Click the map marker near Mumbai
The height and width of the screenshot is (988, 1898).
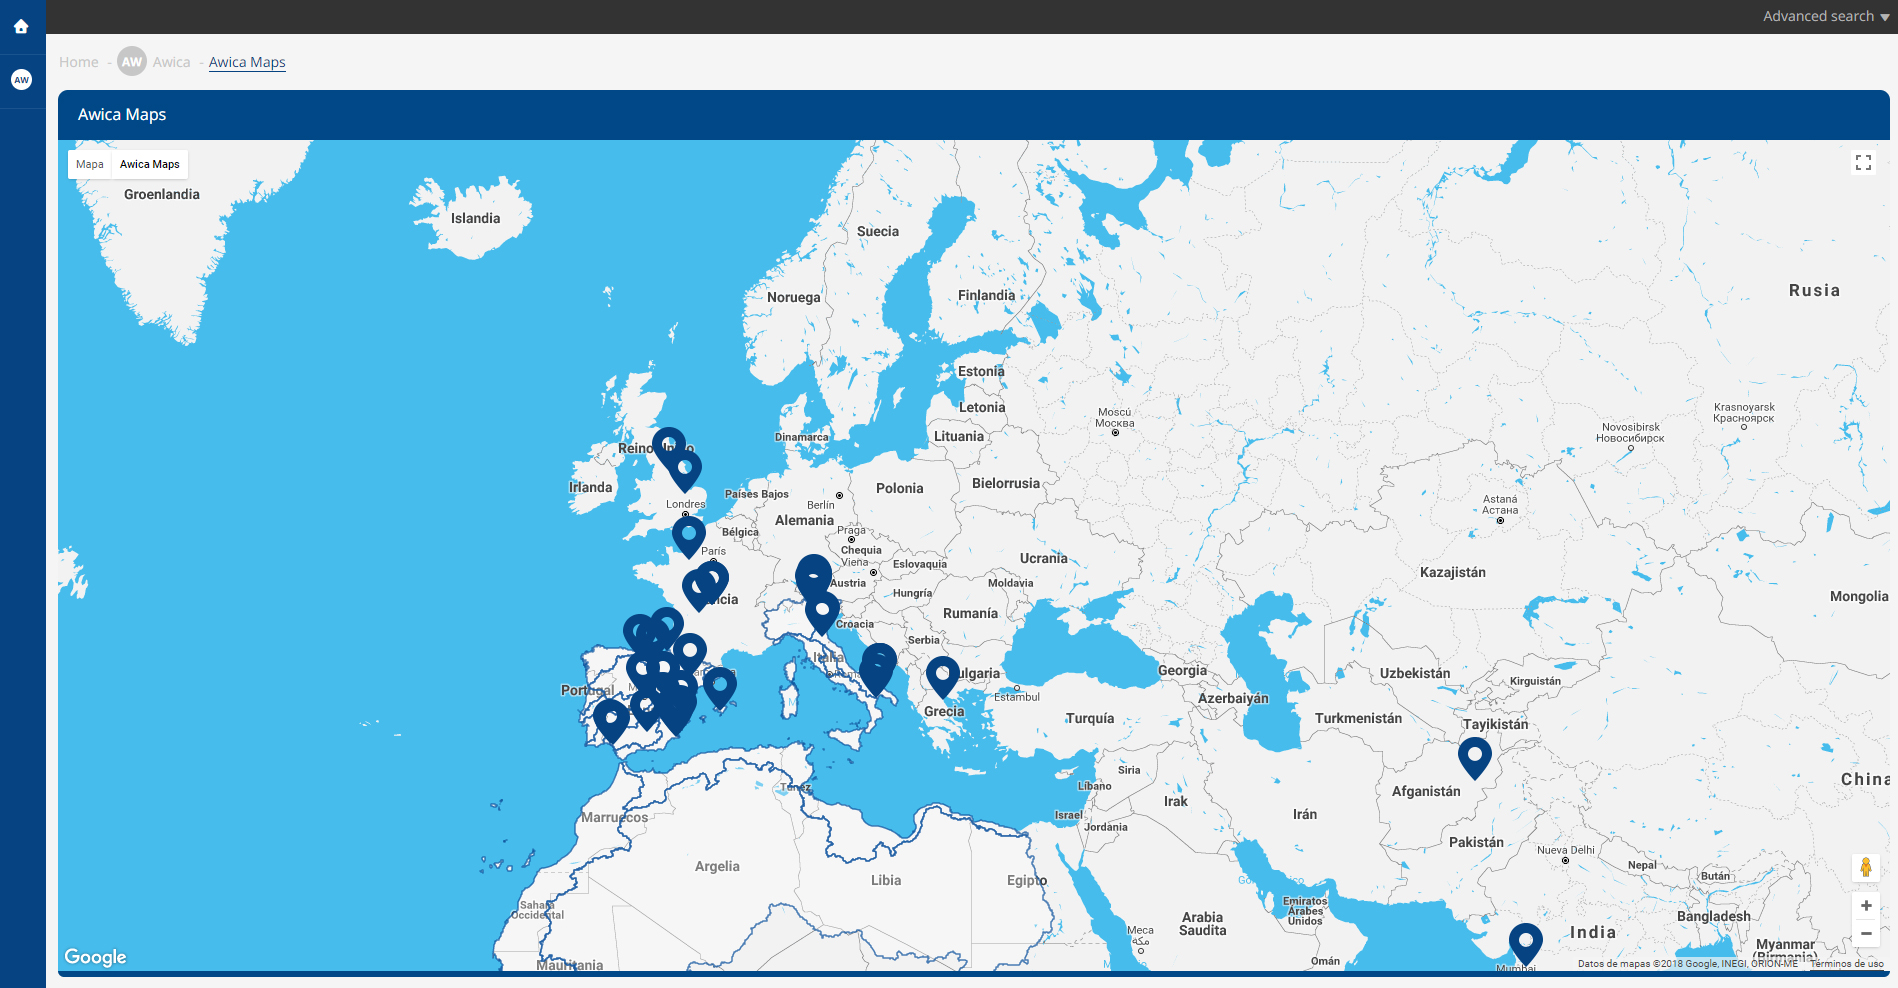coord(1525,940)
